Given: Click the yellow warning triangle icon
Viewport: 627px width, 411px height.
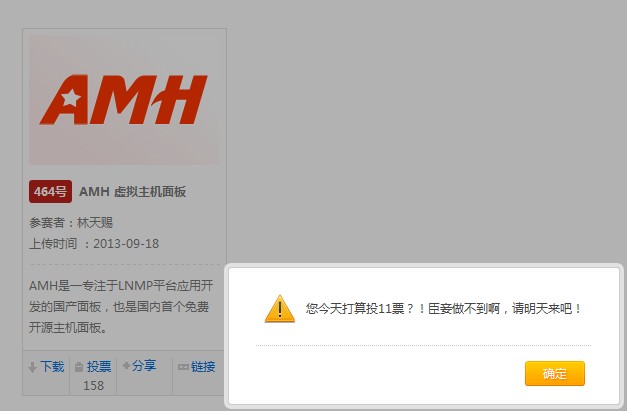Looking at the screenshot, I should (x=280, y=309).
